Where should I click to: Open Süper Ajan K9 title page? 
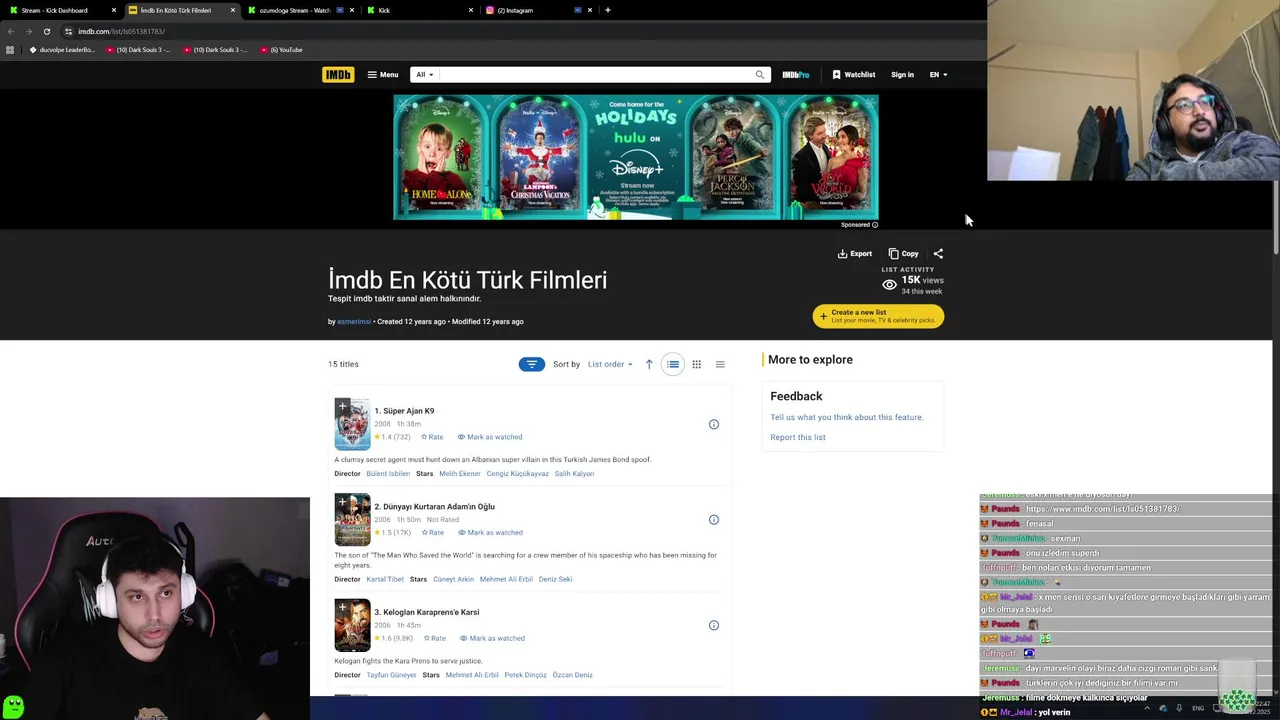pyautogui.click(x=404, y=411)
